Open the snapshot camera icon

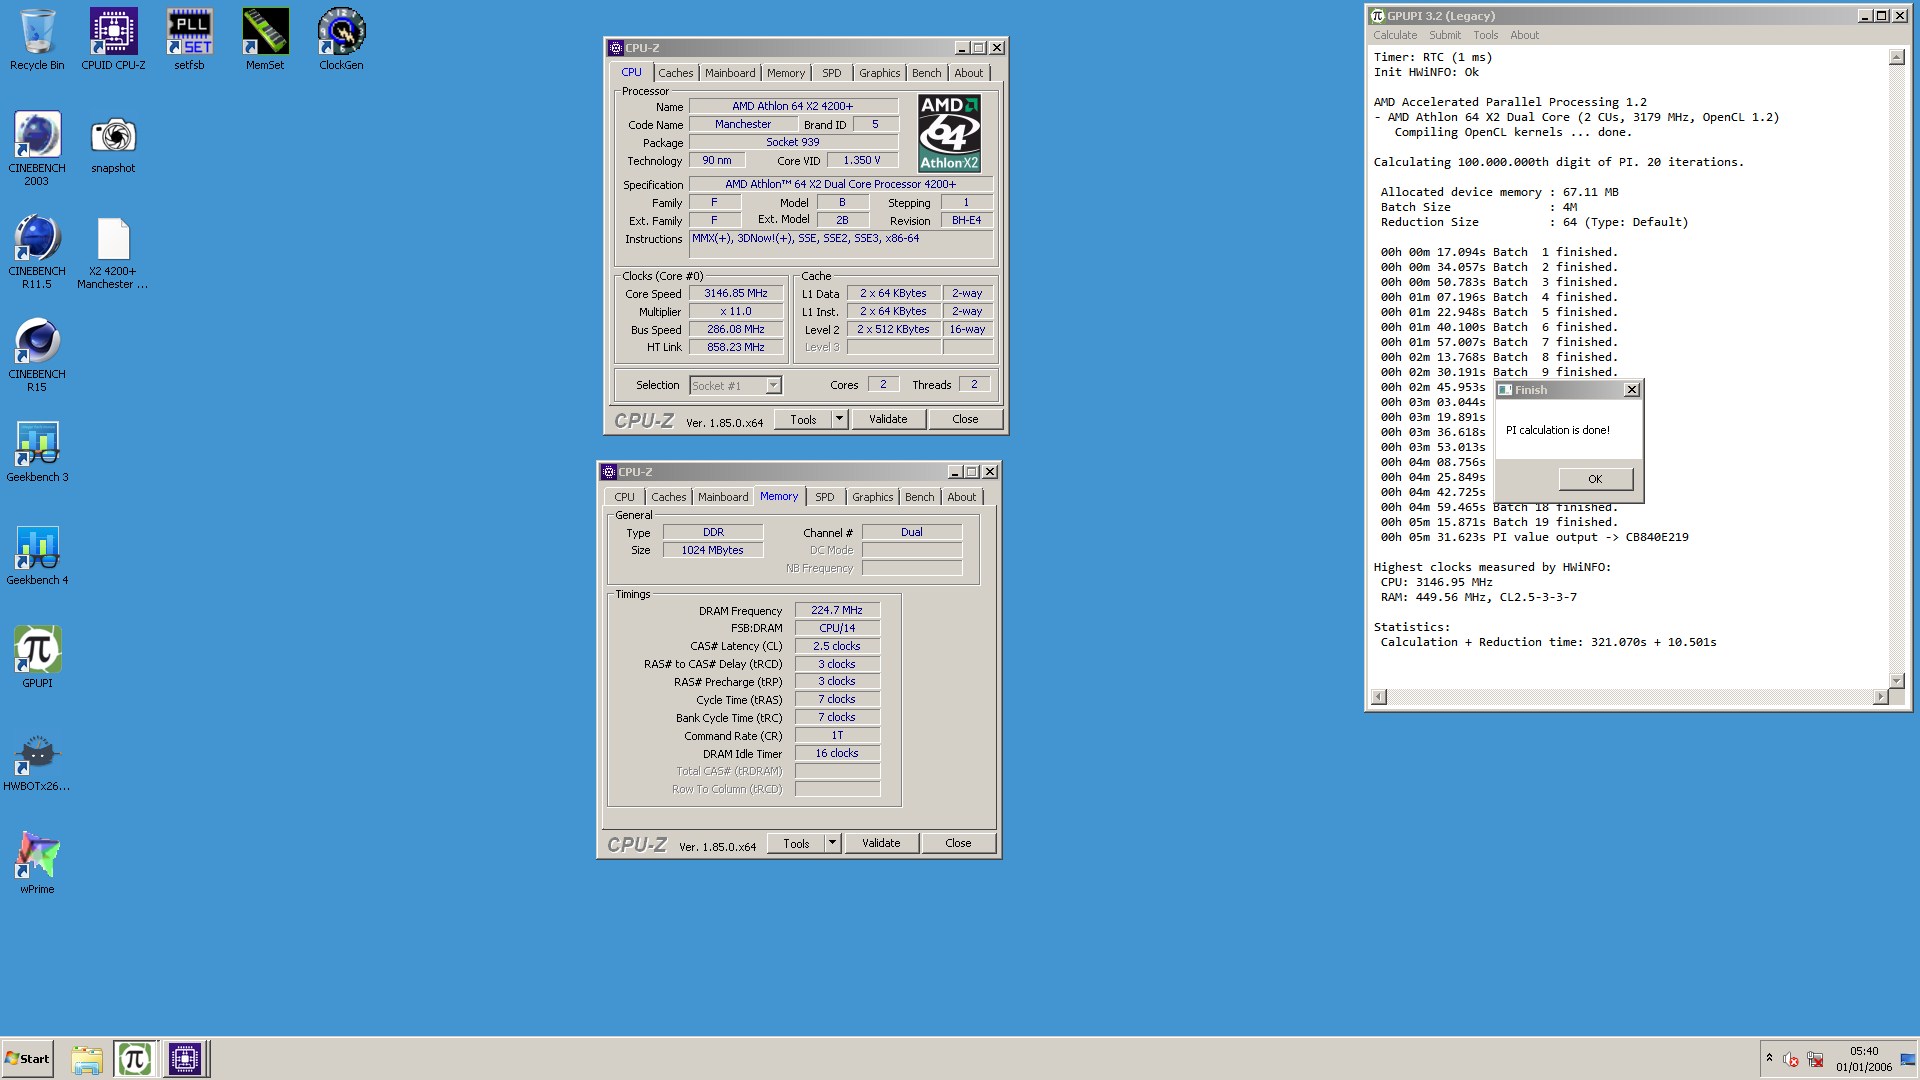[x=113, y=143]
